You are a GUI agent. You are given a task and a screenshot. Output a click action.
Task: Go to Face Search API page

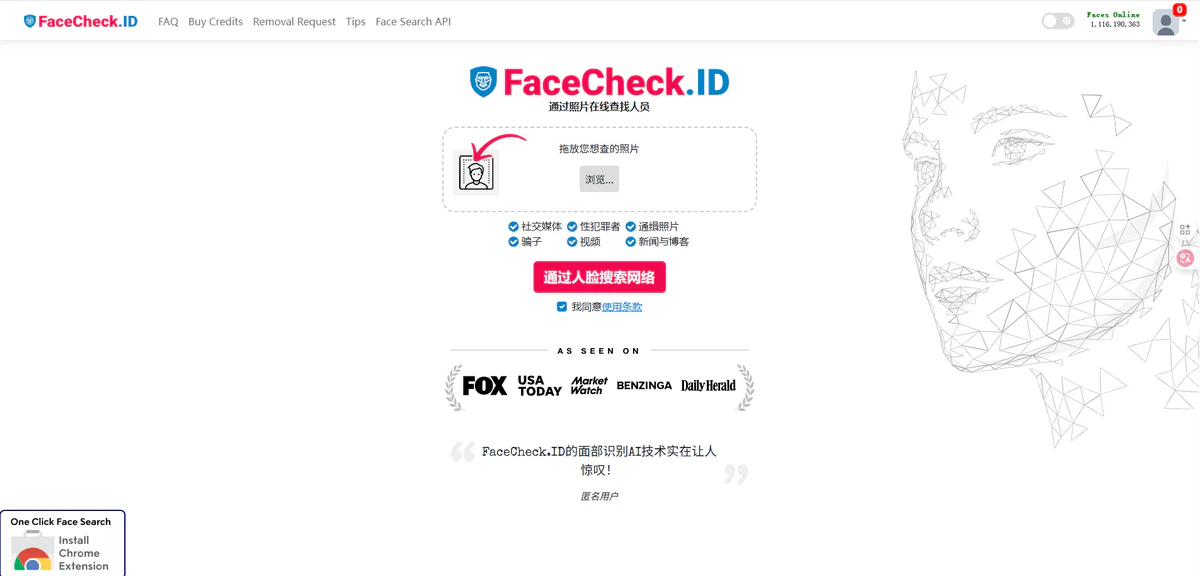[x=413, y=22]
